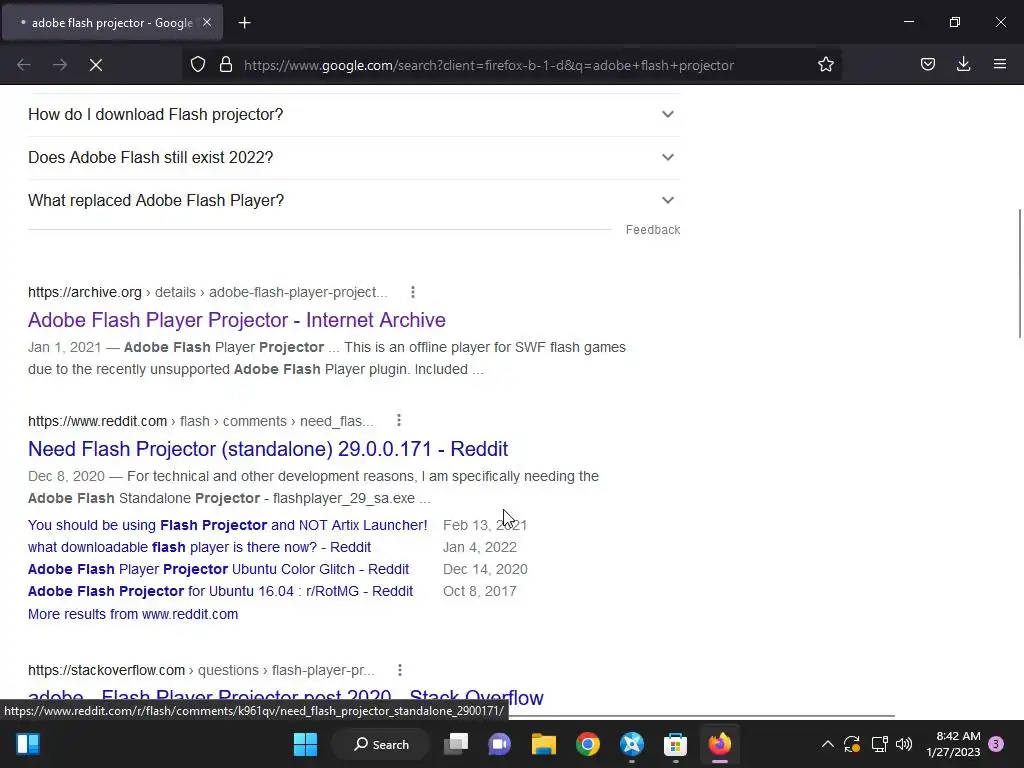Switch to Firefox taskbar icon
Screen dimensions: 1024x768
click(720, 744)
